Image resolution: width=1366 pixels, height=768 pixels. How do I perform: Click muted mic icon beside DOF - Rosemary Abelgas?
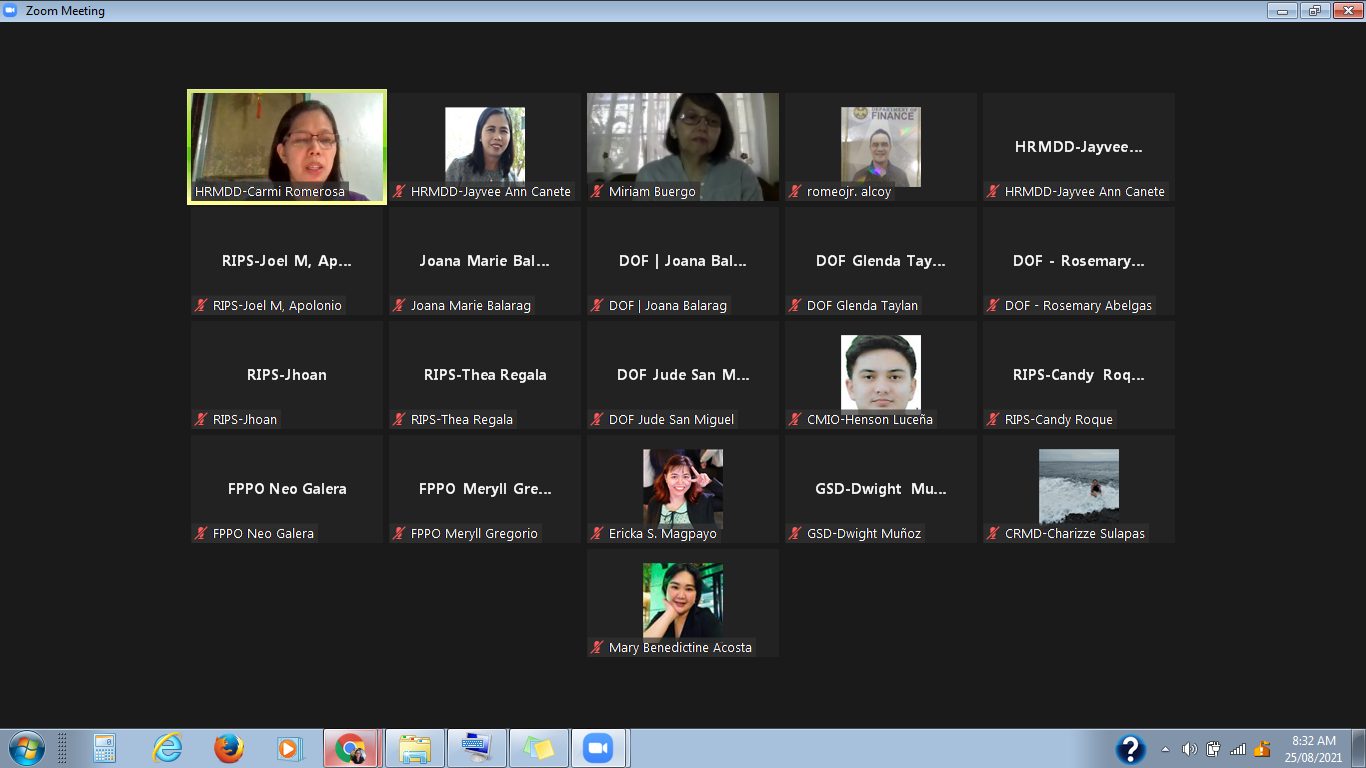click(993, 306)
